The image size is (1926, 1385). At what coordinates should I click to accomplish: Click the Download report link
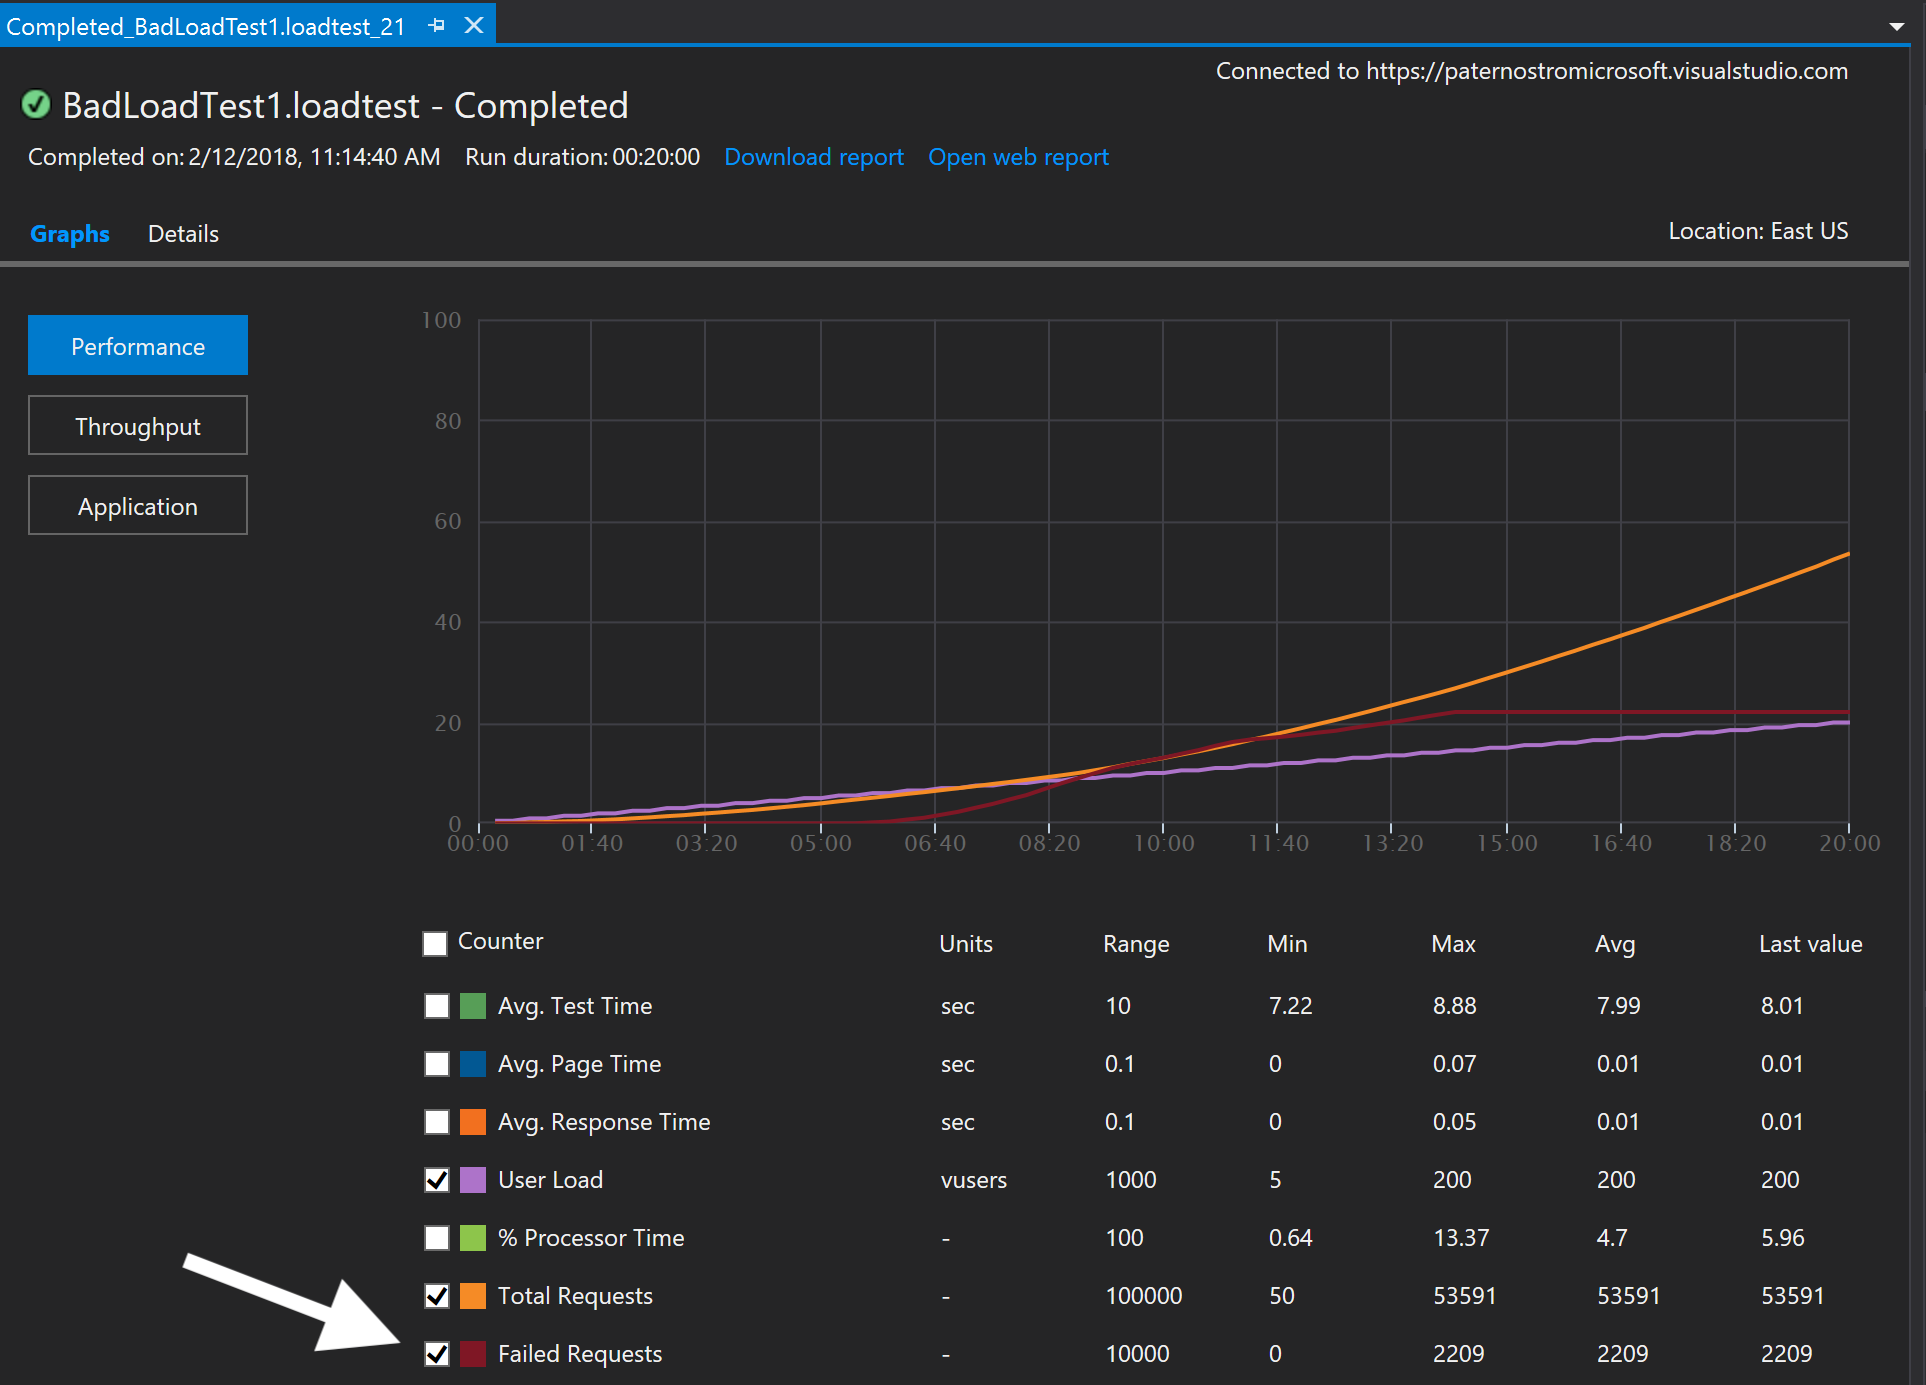coord(813,157)
